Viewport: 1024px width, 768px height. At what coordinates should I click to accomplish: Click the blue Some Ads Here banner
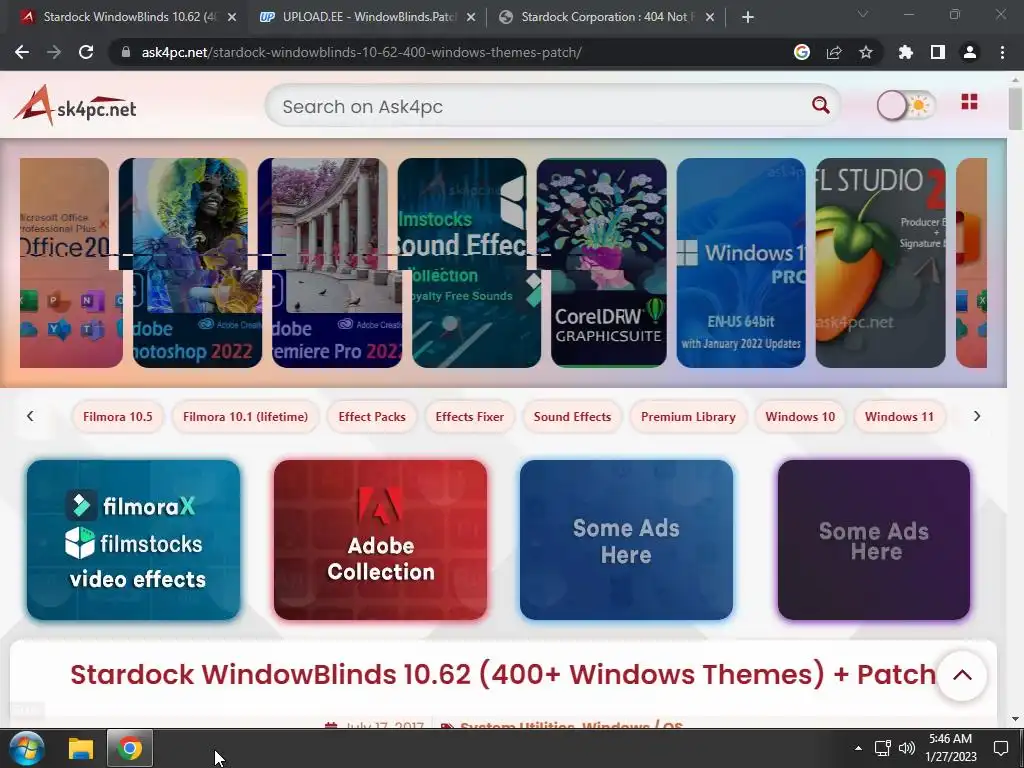pos(626,540)
